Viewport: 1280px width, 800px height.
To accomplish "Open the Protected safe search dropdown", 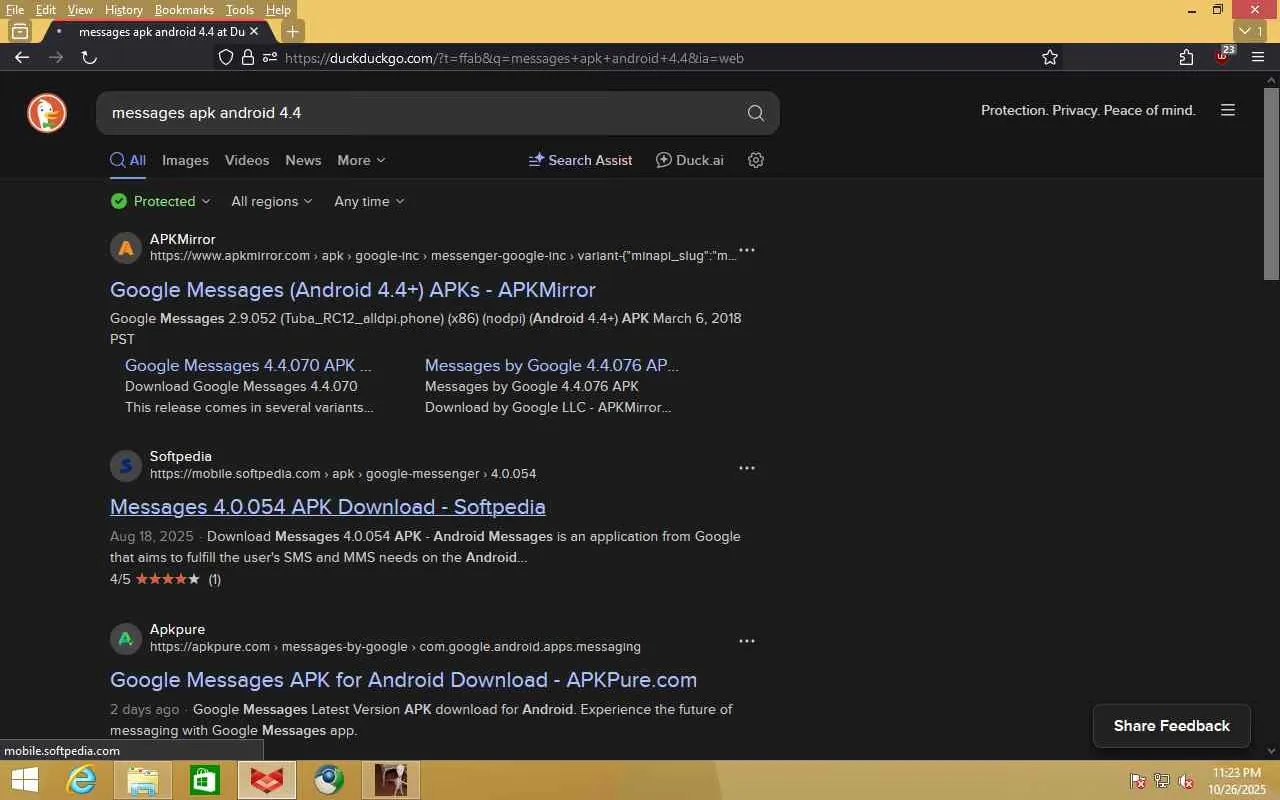I will click(x=161, y=201).
